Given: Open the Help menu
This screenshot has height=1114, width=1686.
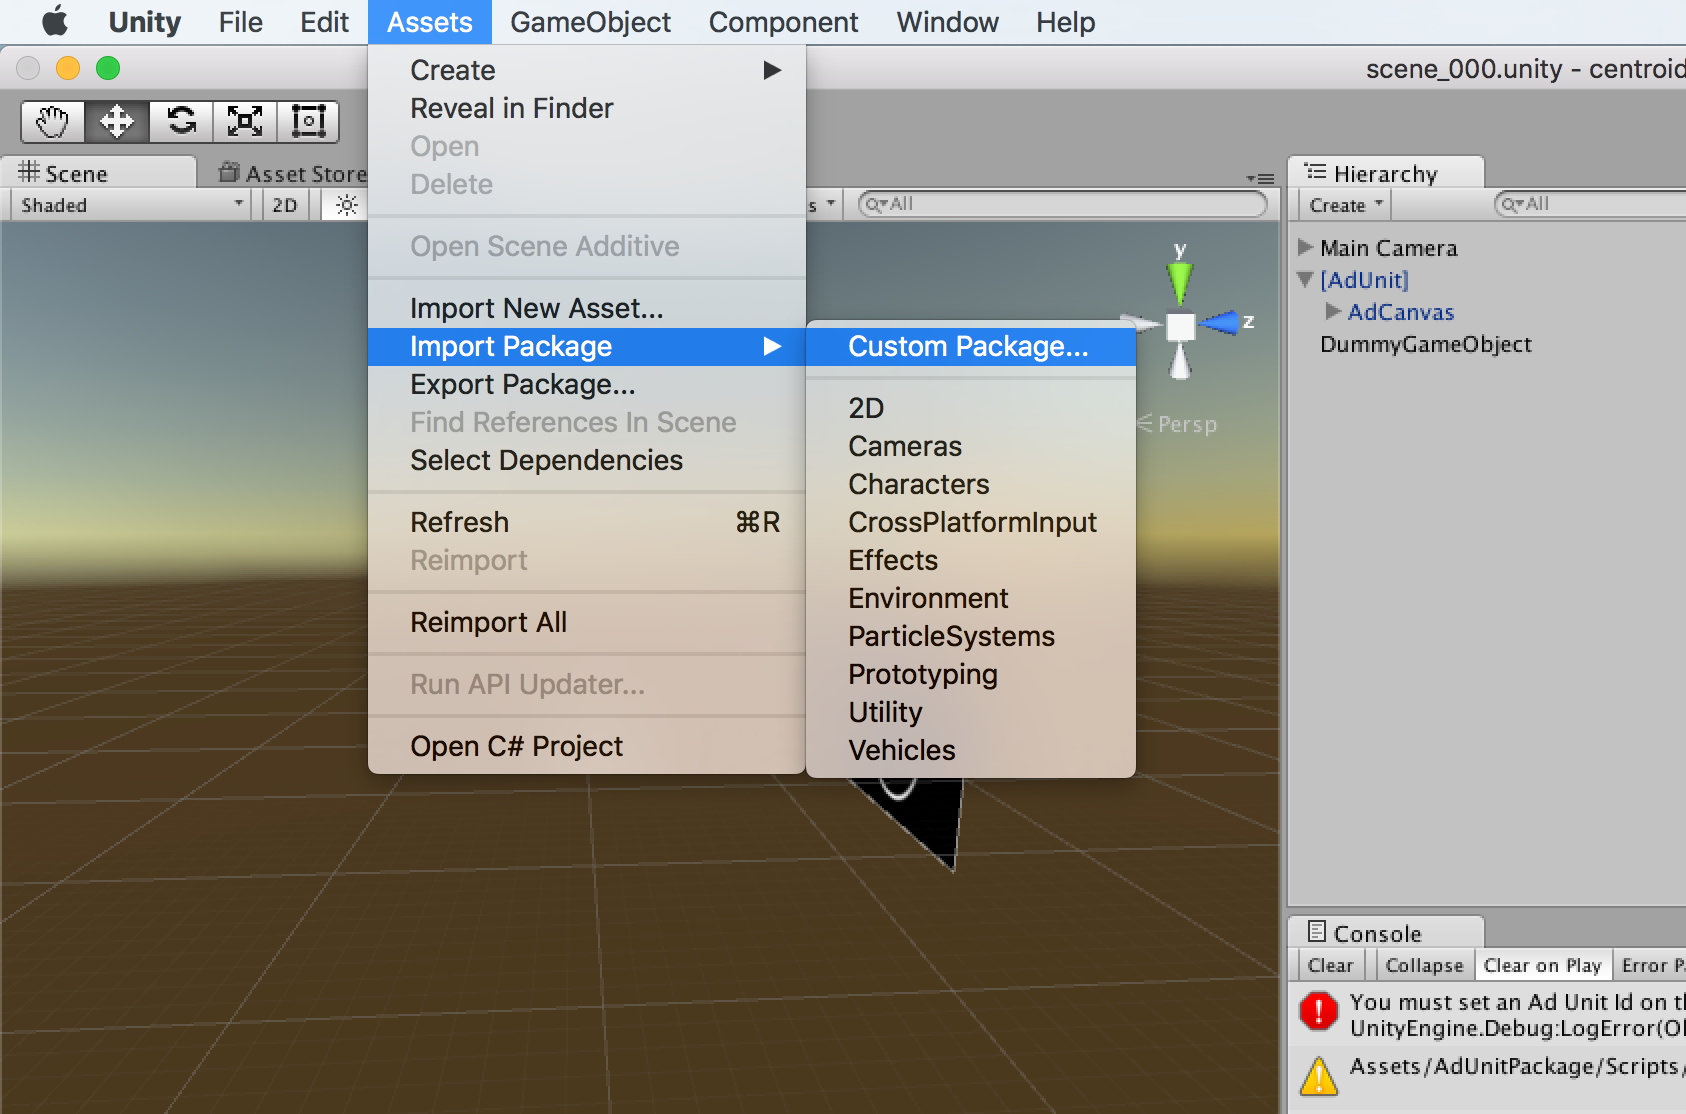Looking at the screenshot, I should coord(1065,22).
